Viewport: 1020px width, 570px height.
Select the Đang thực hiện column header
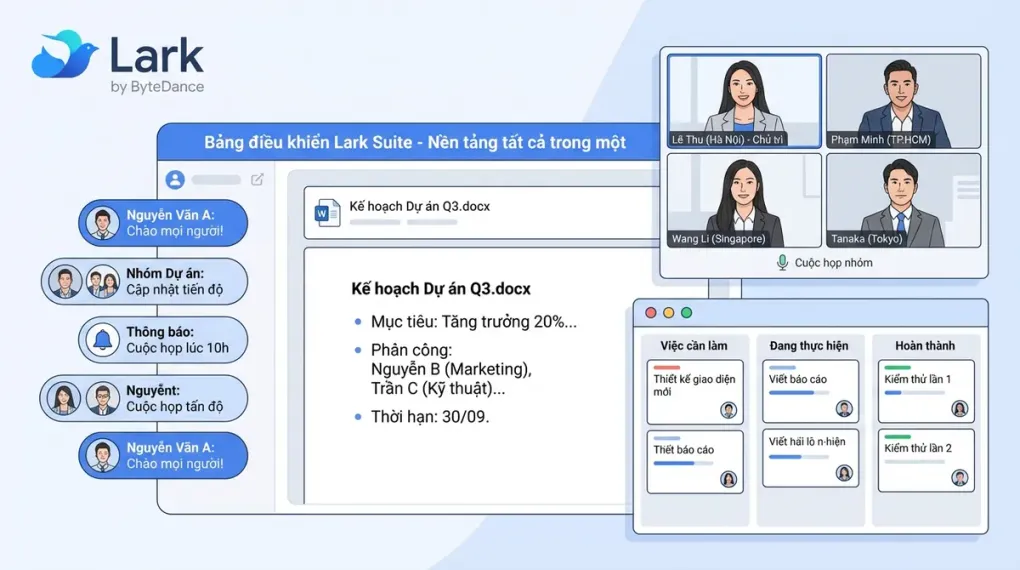pos(809,346)
